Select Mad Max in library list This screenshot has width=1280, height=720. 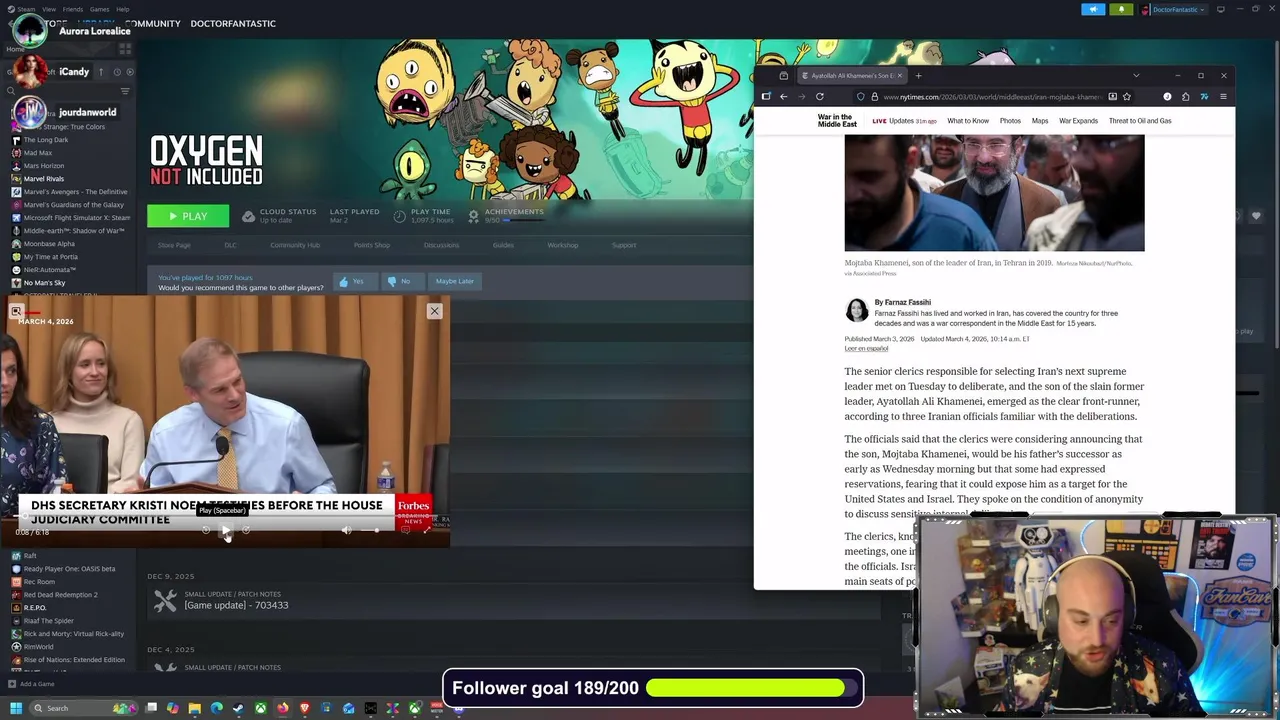tap(38, 153)
